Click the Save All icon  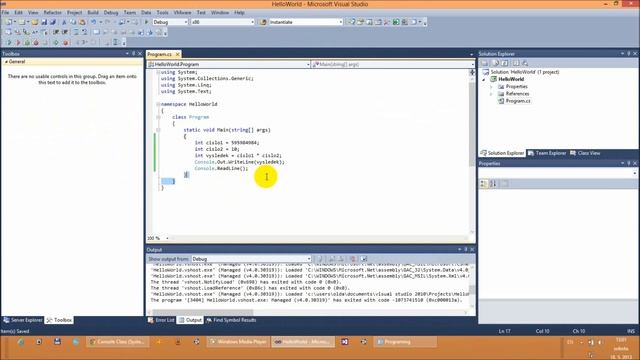pyautogui.click(x=53, y=22)
